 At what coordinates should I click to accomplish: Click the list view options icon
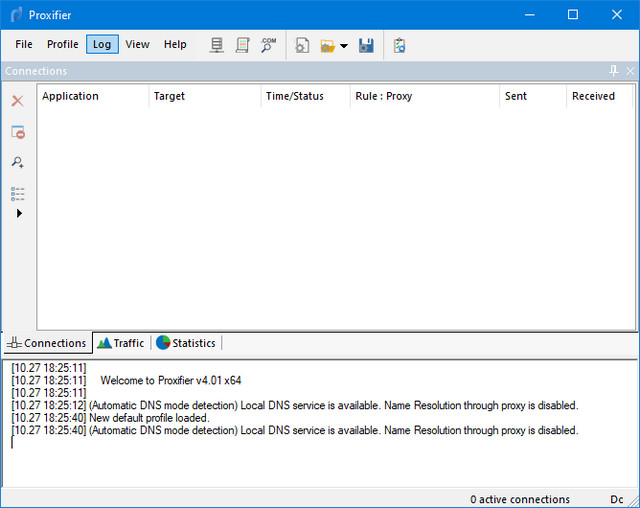[x=17, y=192]
